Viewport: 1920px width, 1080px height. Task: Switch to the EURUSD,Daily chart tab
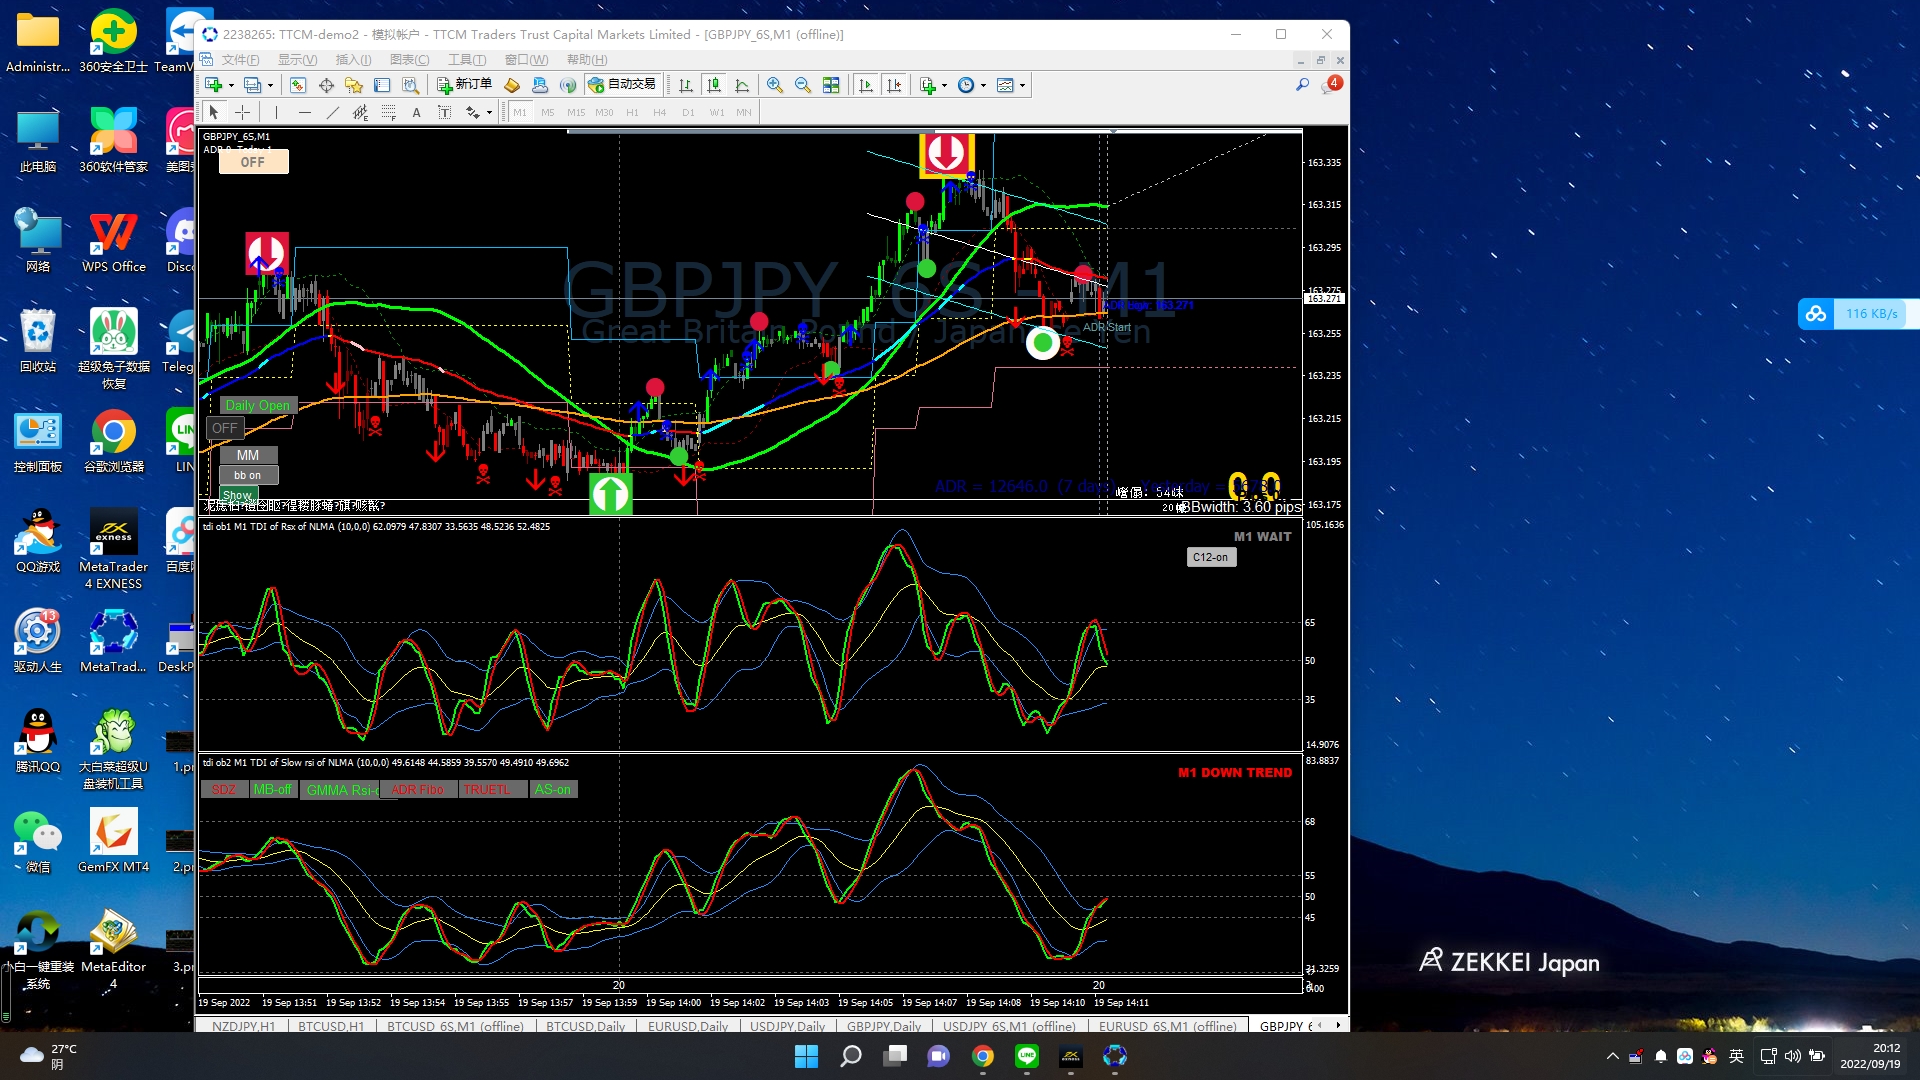click(687, 1026)
